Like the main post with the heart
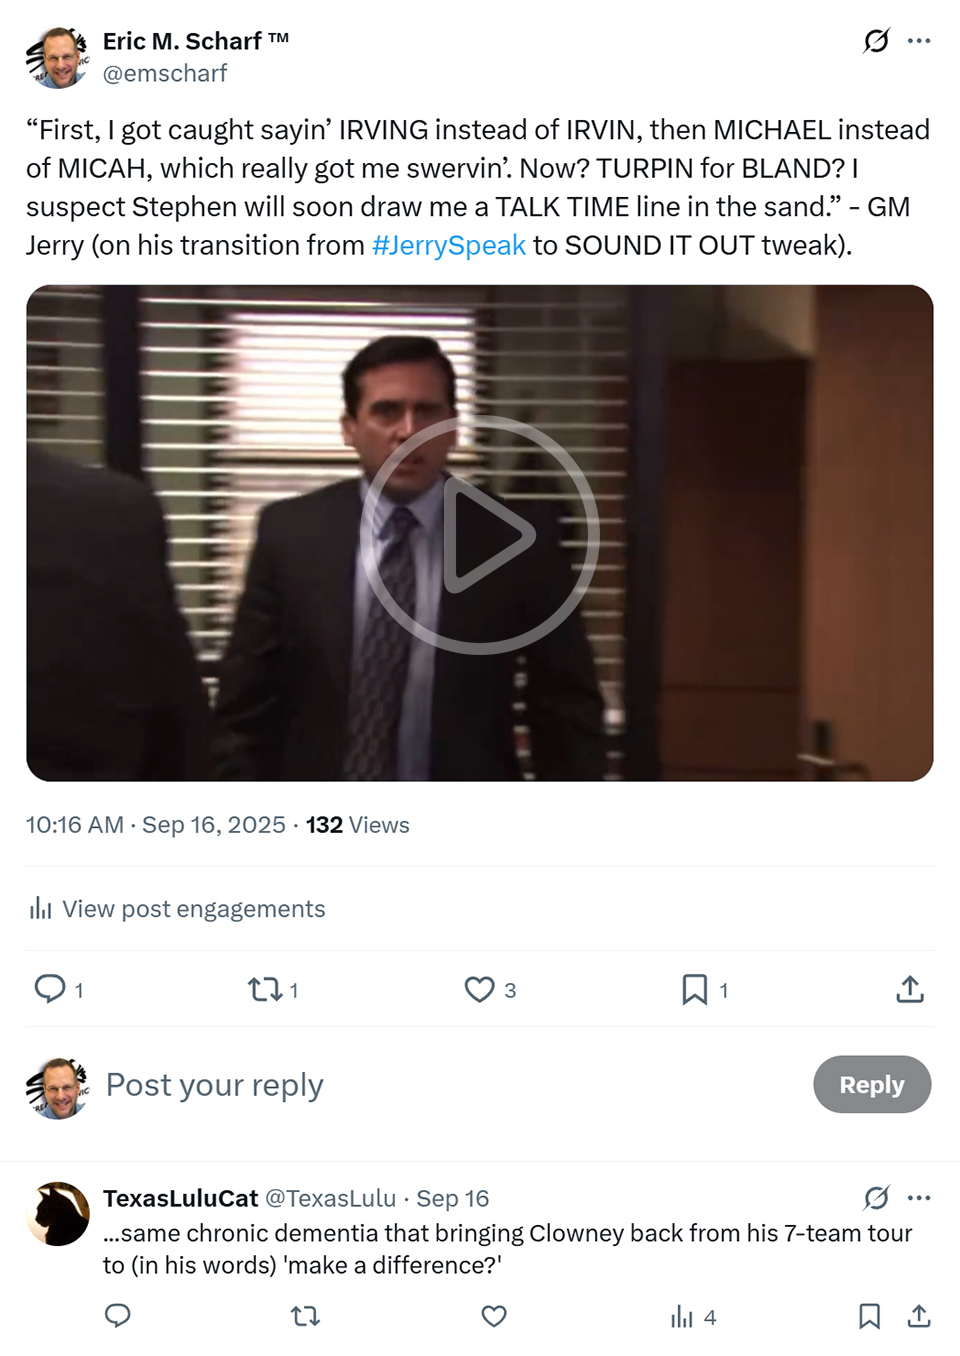Image resolution: width=960 pixels, height=1356 pixels. click(480, 989)
